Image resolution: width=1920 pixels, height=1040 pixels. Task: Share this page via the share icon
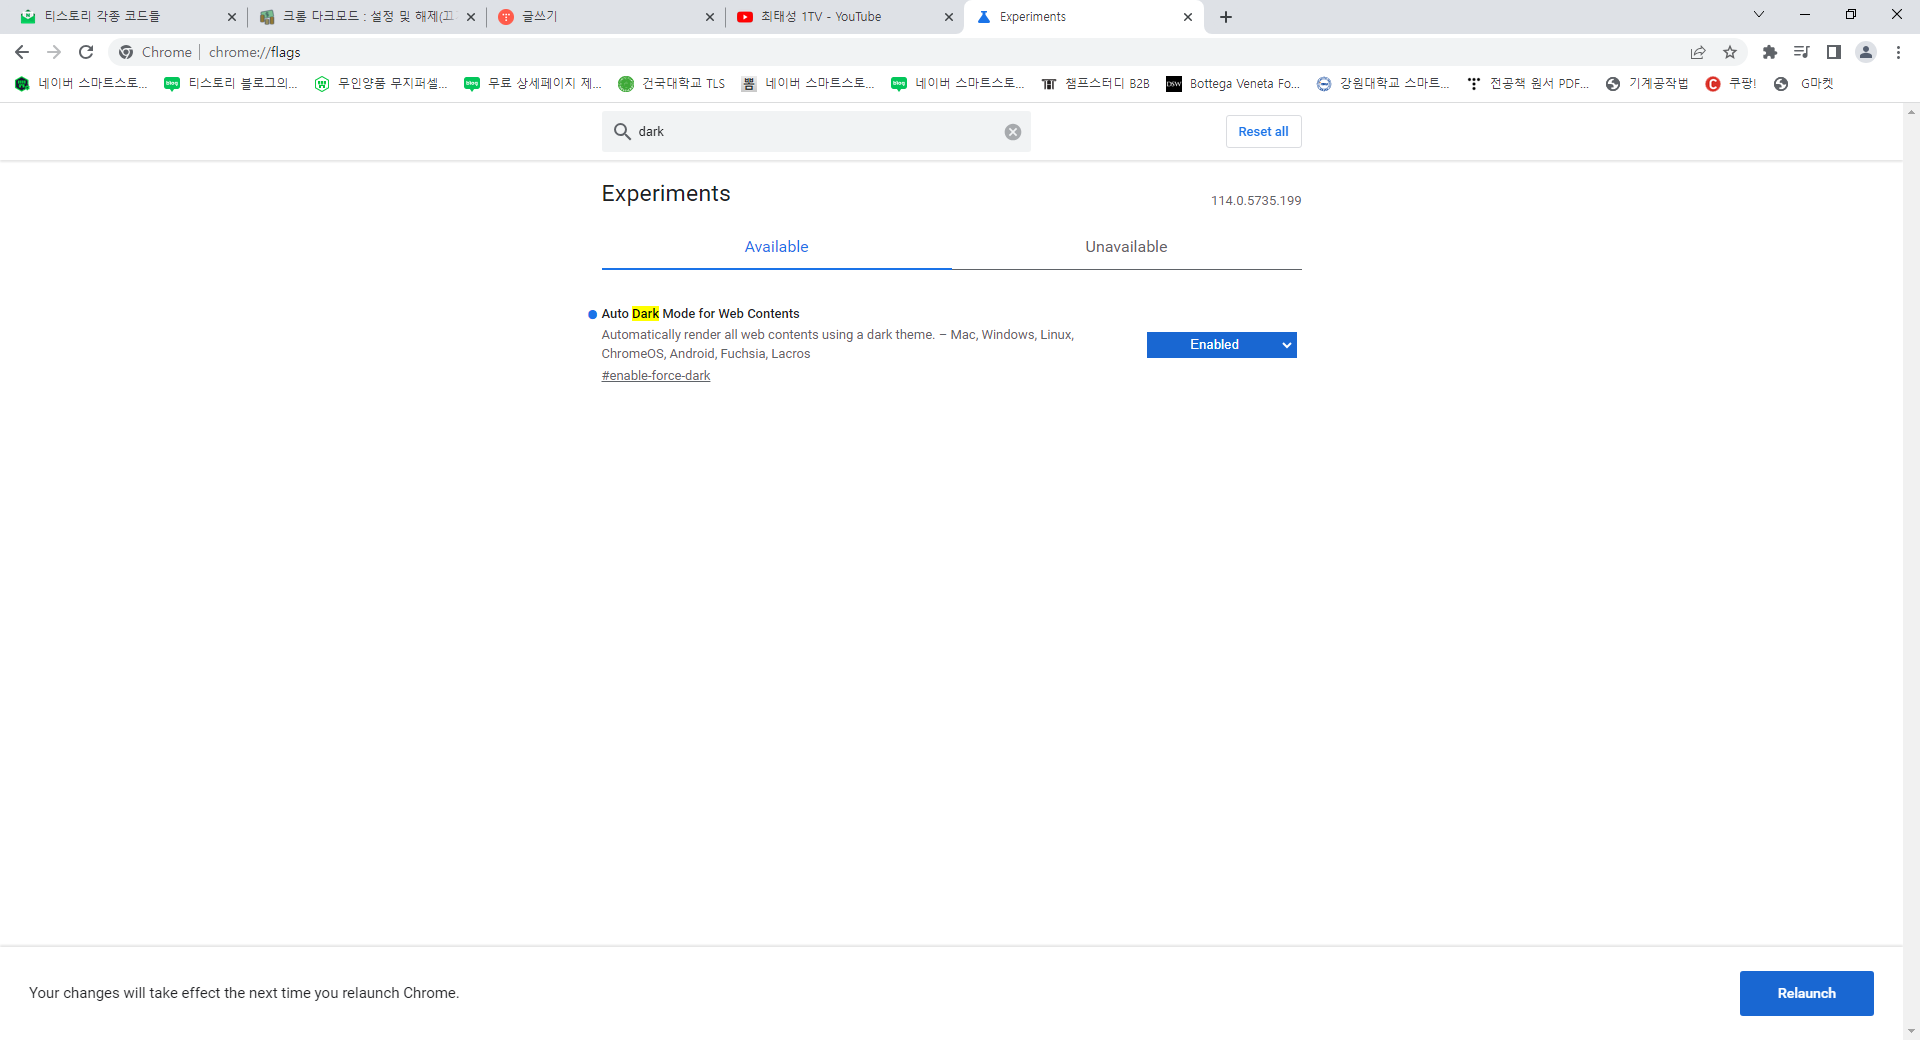tap(1698, 52)
